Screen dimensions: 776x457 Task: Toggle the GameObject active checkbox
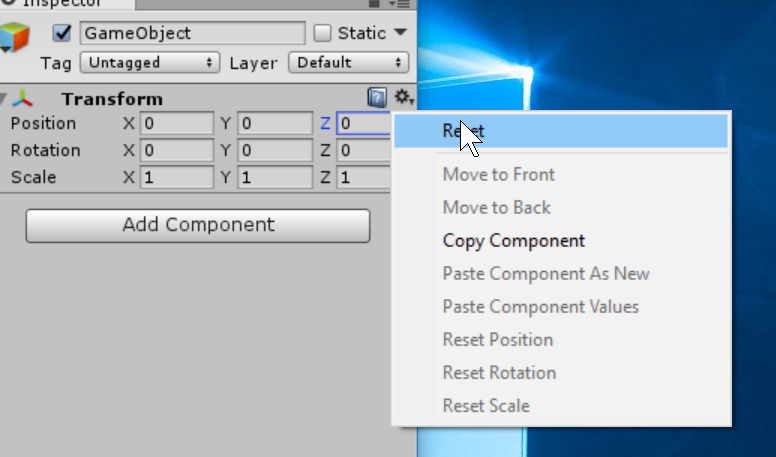[61, 33]
